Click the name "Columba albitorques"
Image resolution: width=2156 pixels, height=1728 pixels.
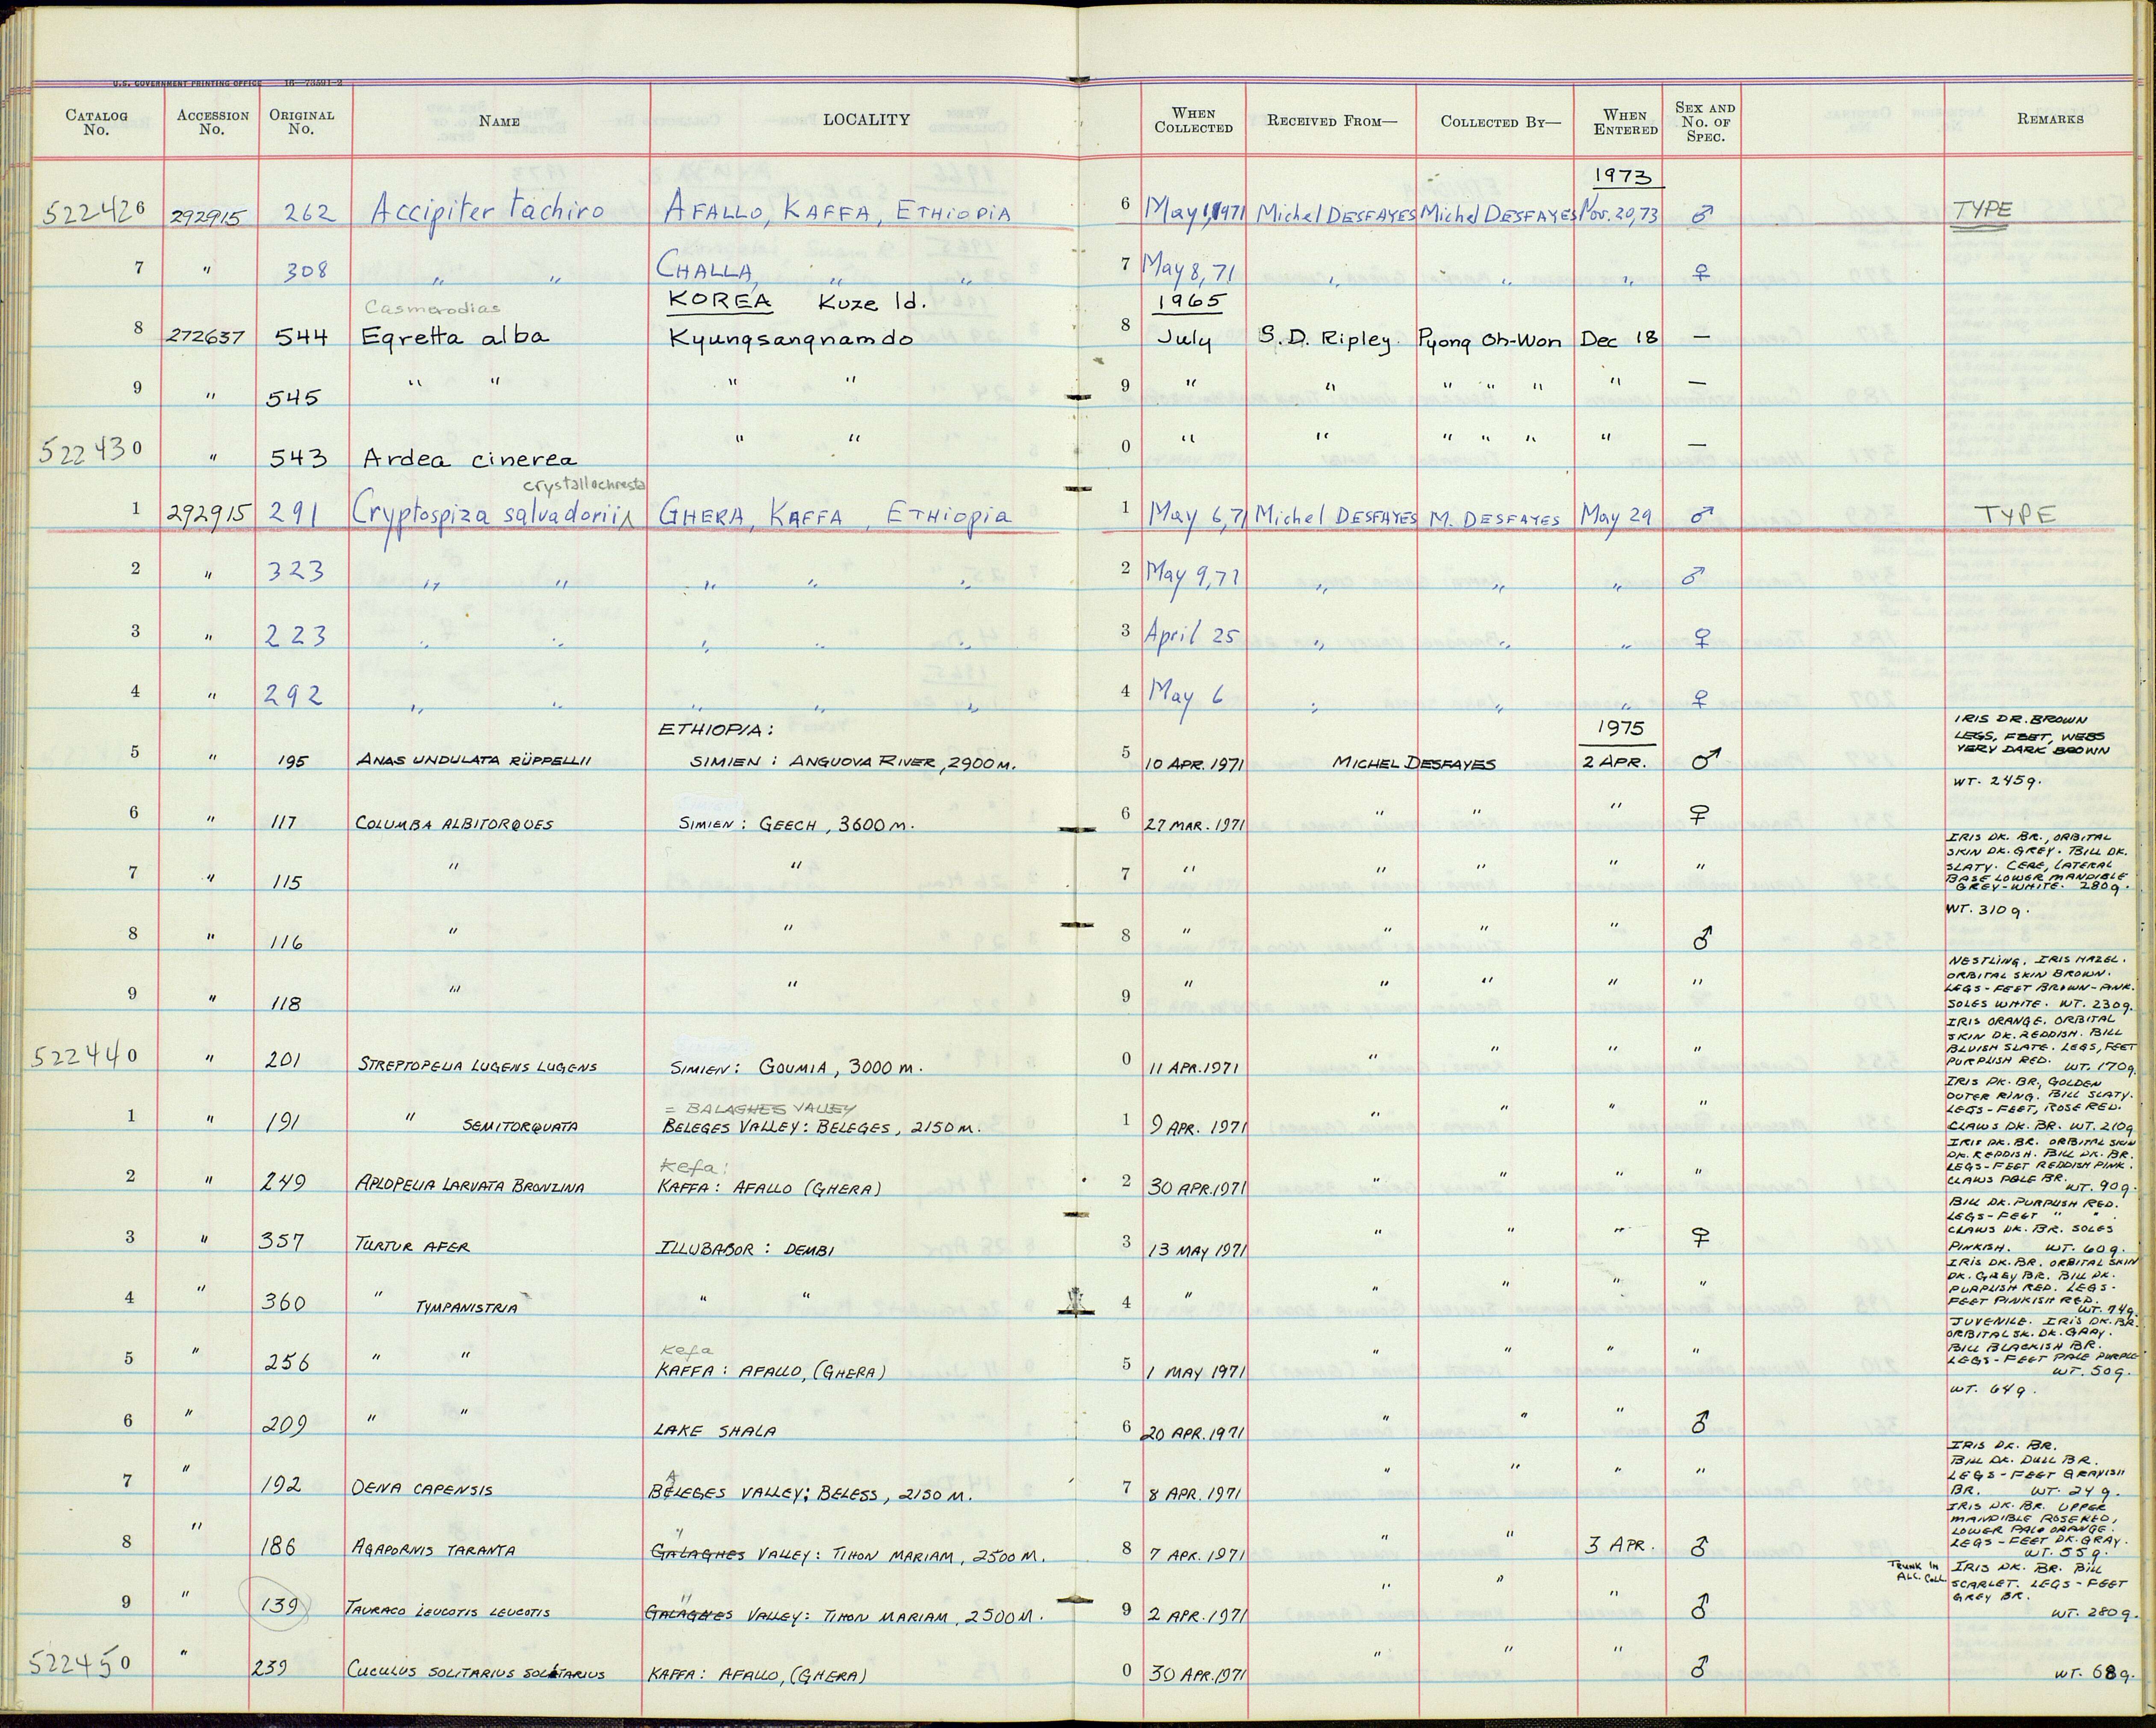click(x=453, y=824)
